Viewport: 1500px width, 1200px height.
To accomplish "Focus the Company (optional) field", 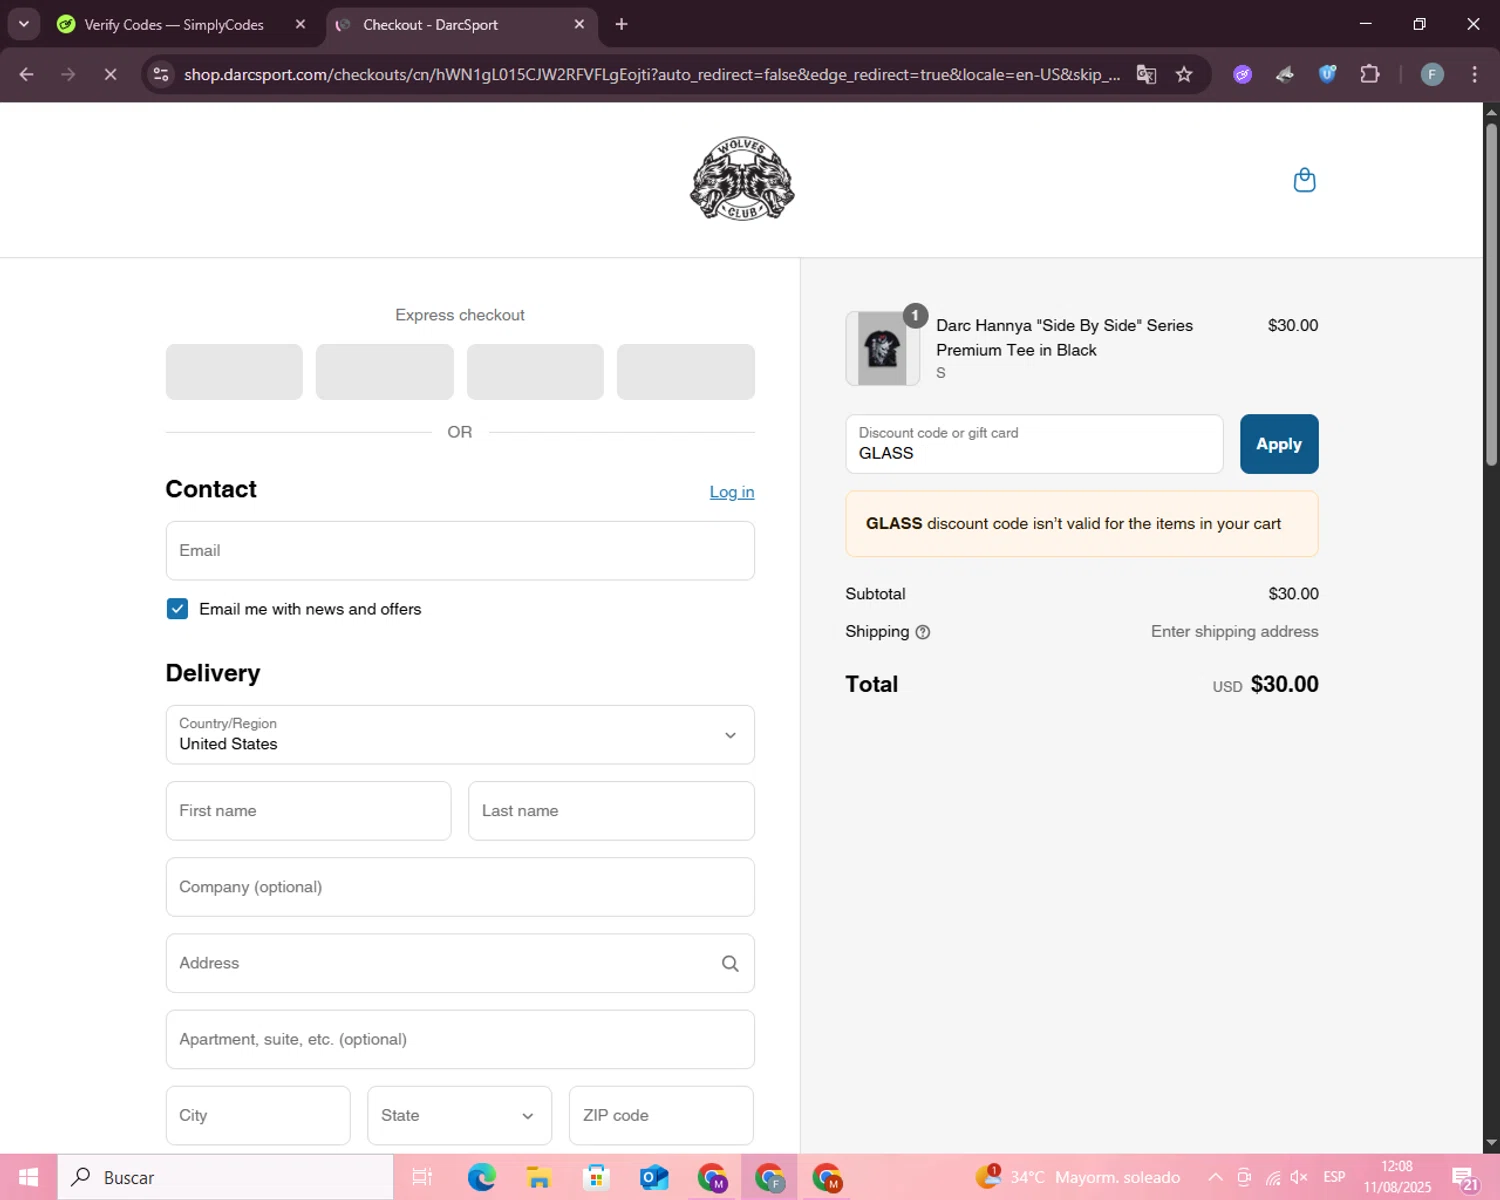I will pos(460,887).
